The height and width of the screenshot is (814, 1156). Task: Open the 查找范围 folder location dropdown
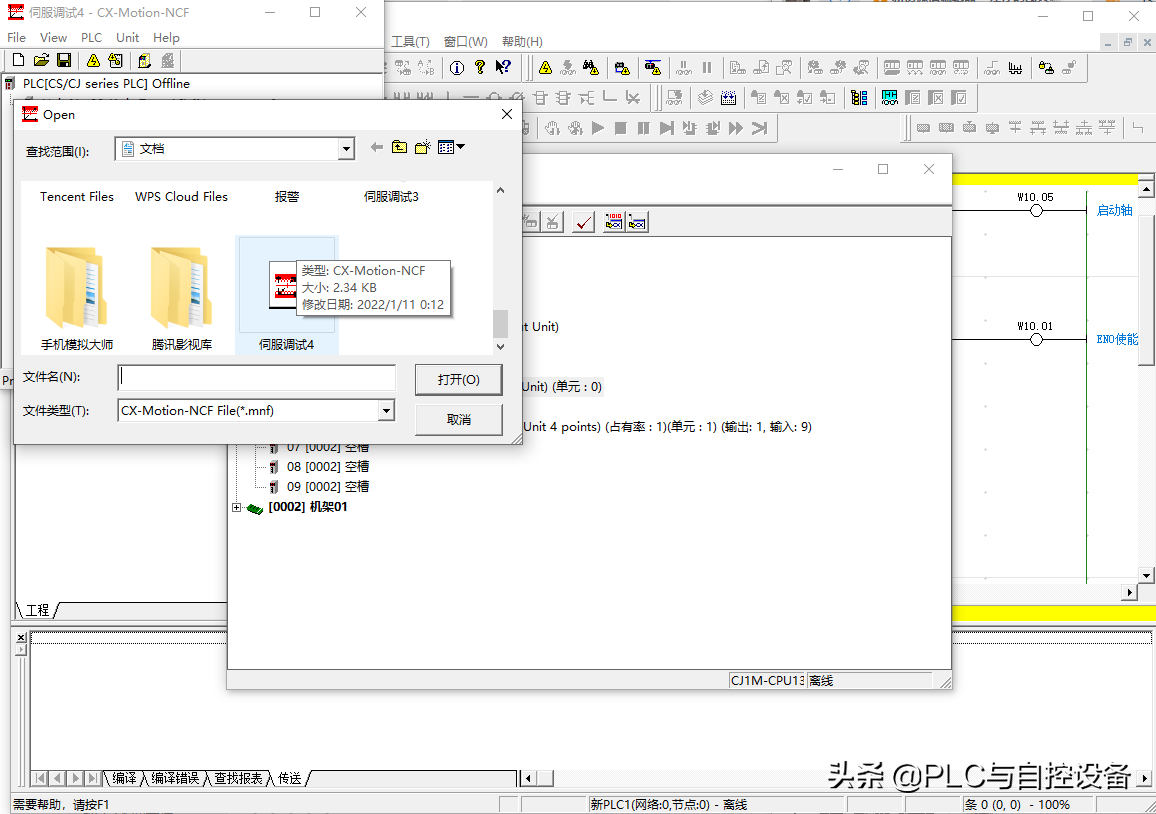346,149
